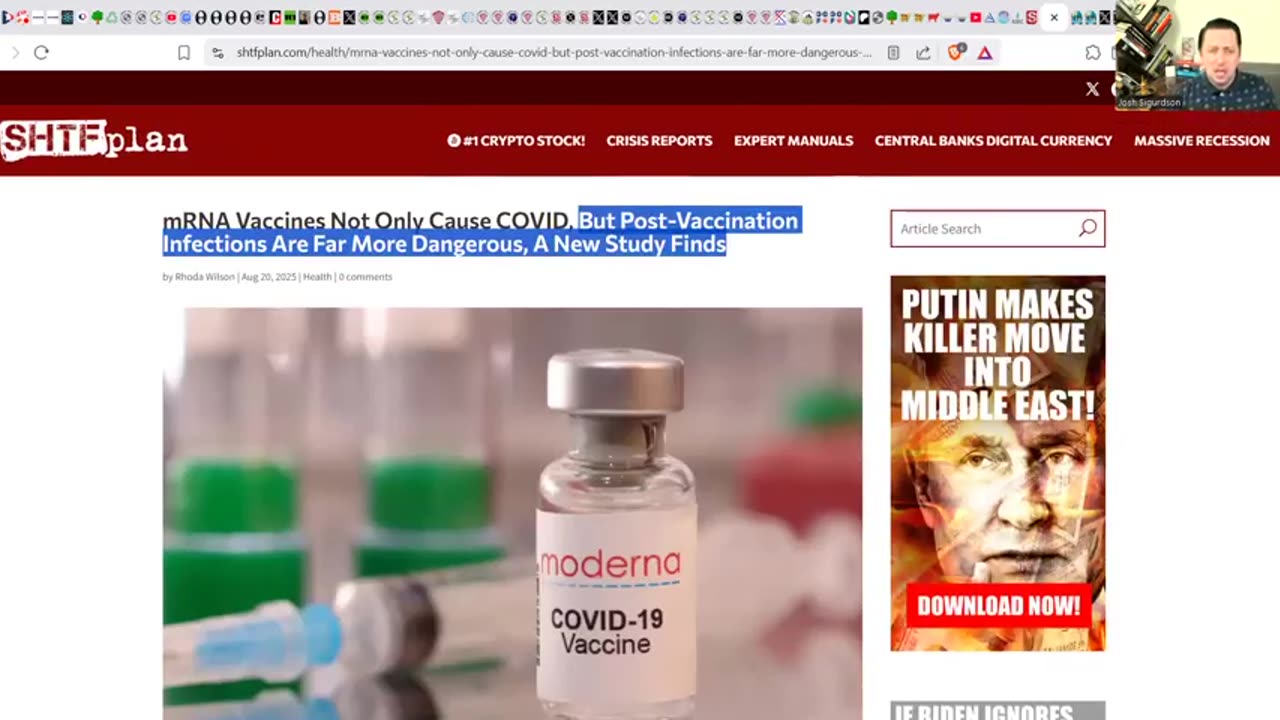The height and width of the screenshot is (720, 1280).
Task: Open site settings icon left of the URL
Action: pyautogui.click(x=217, y=53)
